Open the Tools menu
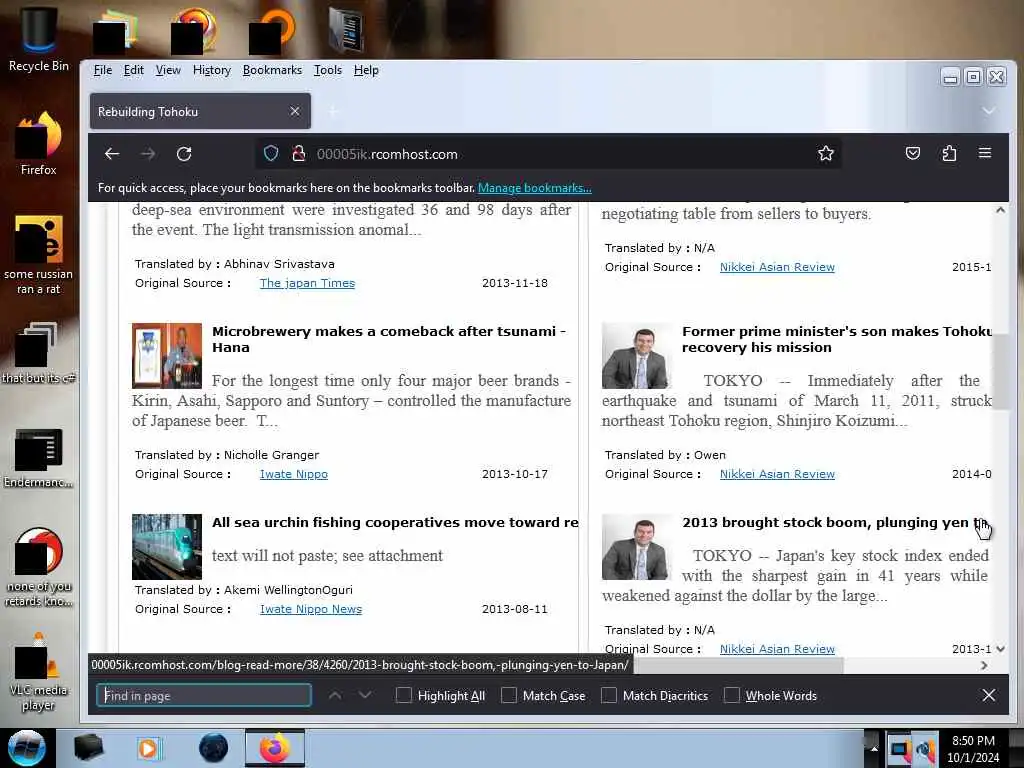 click(x=328, y=70)
